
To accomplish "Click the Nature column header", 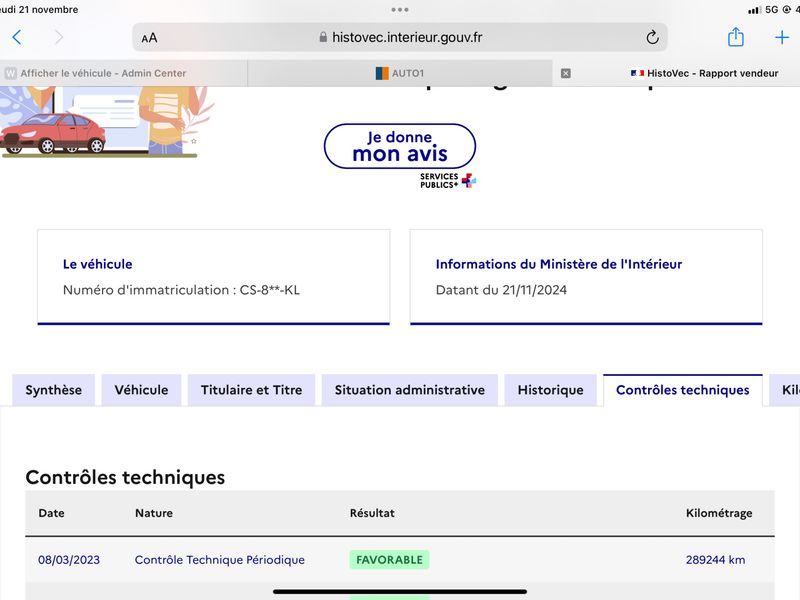I will pyautogui.click(x=154, y=513).
